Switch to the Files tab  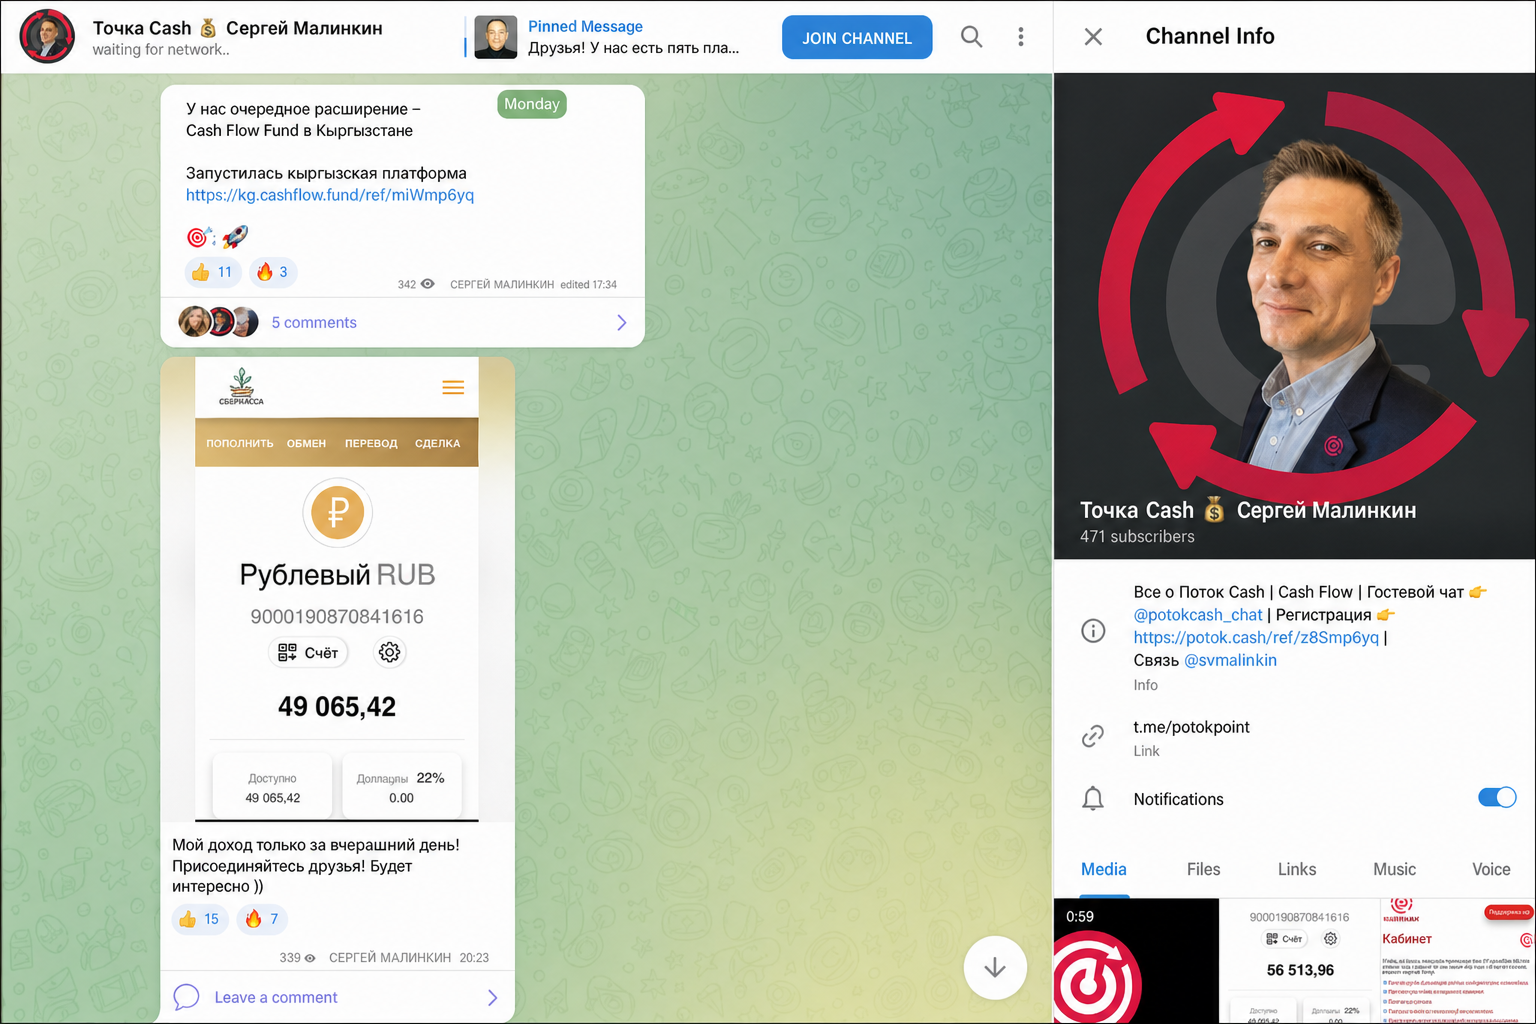click(1203, 869)
